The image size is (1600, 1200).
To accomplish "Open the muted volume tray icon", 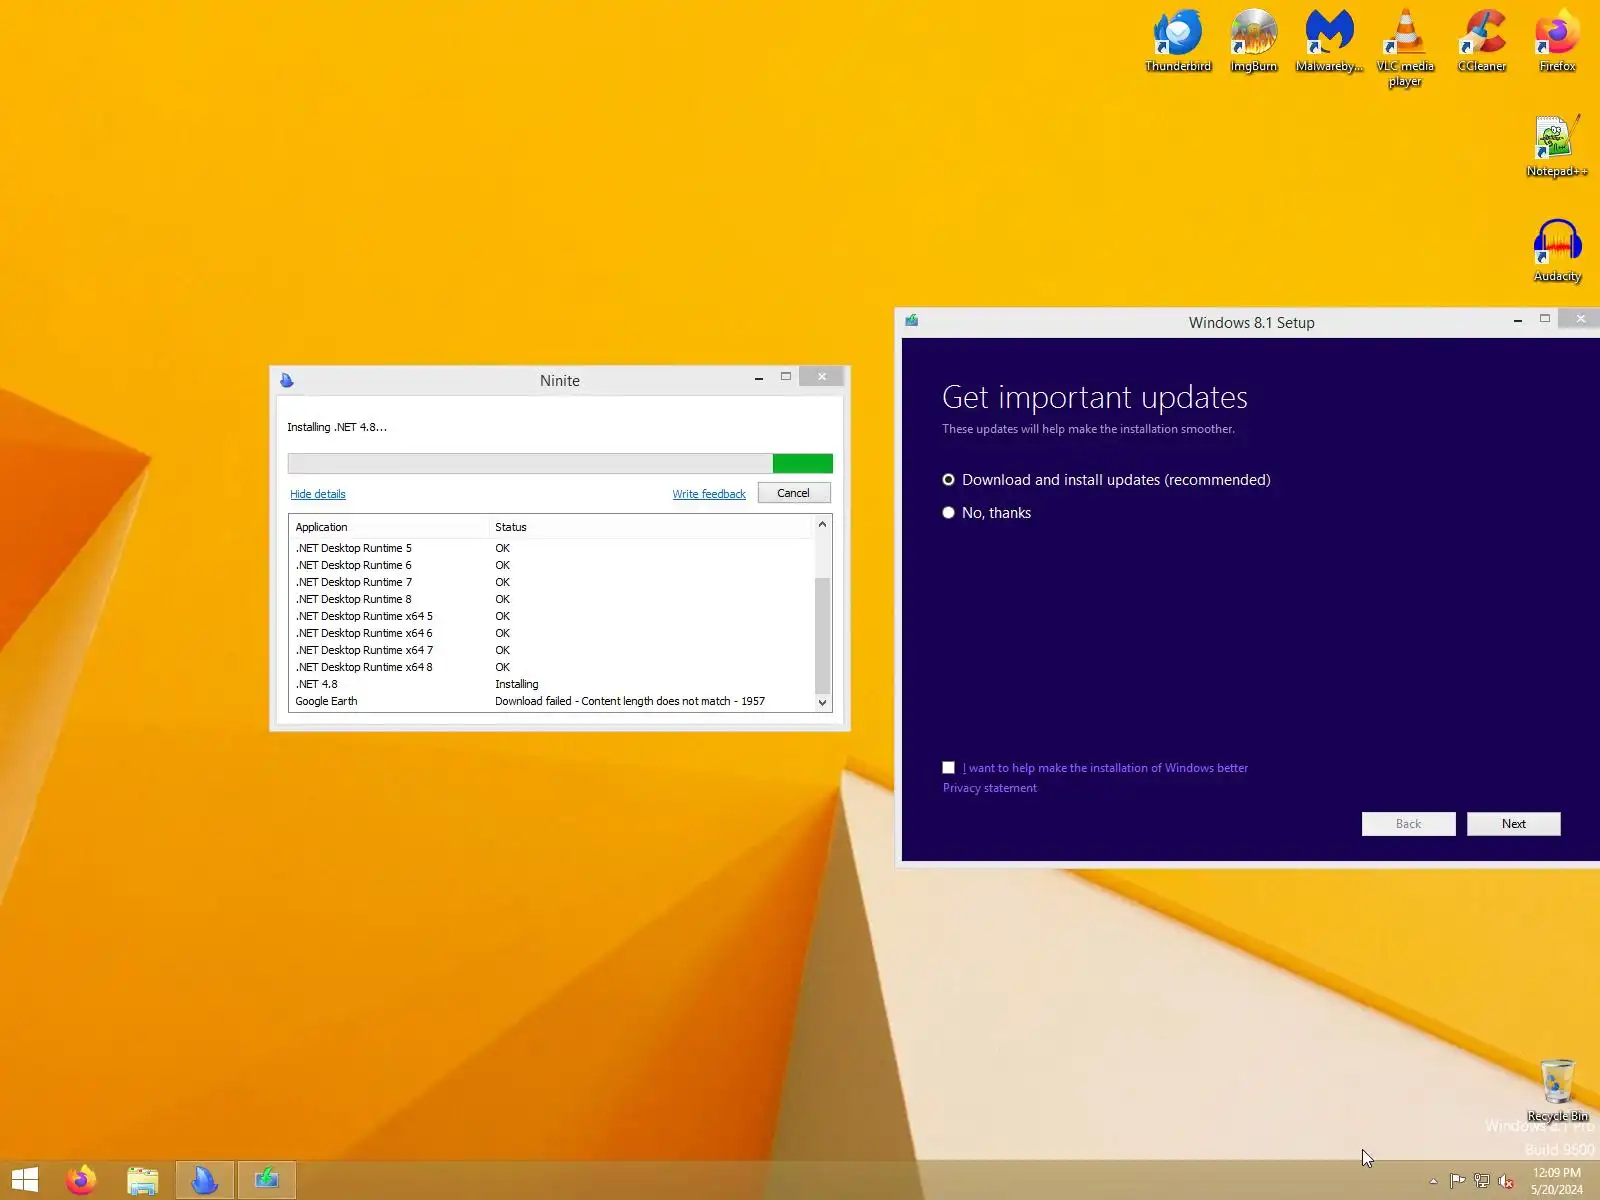I will pyautogui.click(x=1506, y=1181).
